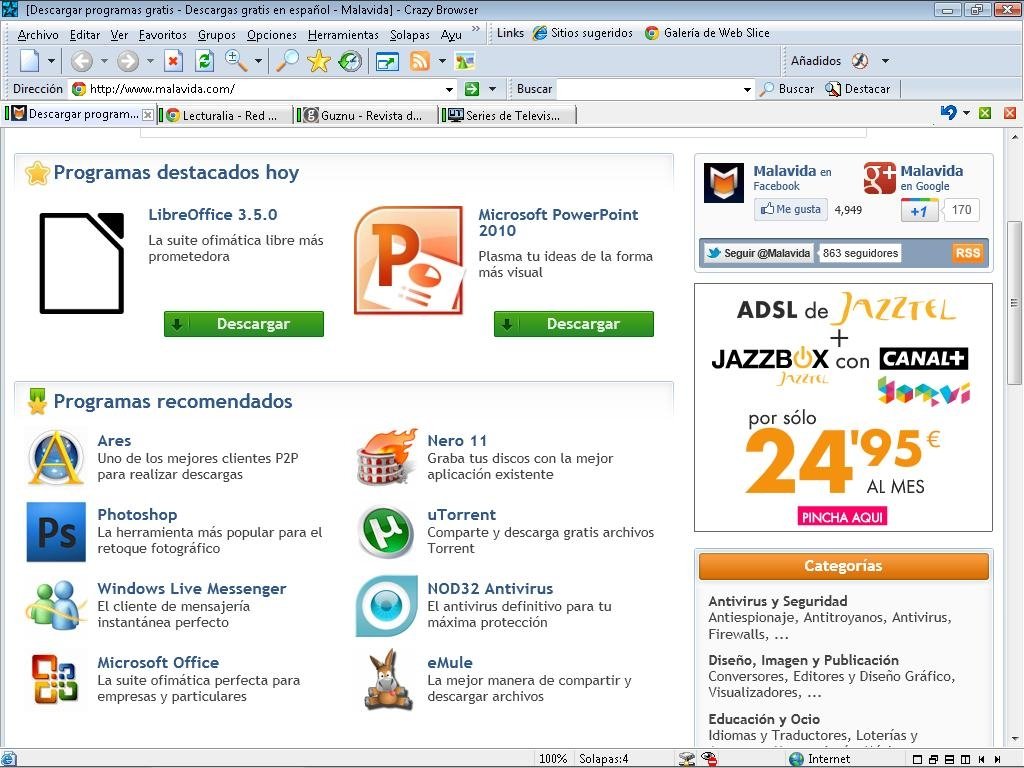Screen dimensions: 1024x768
Task: Click the undo closed tab icon
Action: tap(948, 113)
